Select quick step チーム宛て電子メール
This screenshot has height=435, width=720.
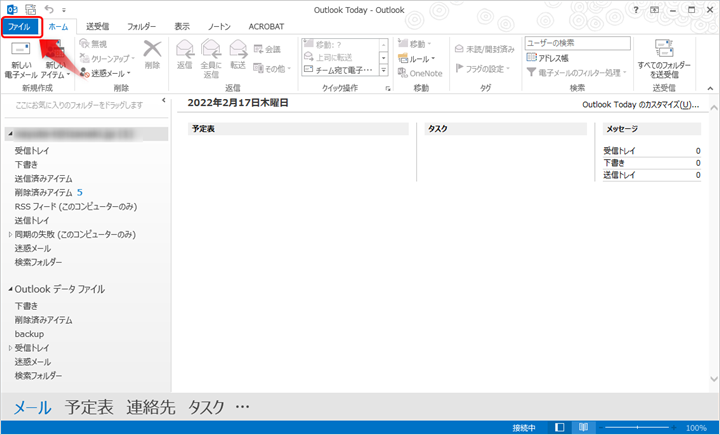pyautogui.click(x=340, y=70)
